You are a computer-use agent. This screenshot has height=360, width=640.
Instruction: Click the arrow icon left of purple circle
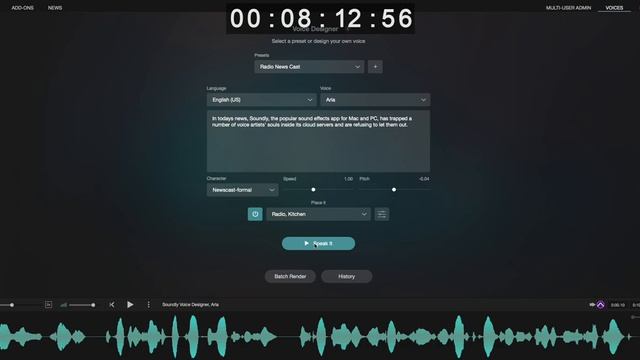[592, 304]
